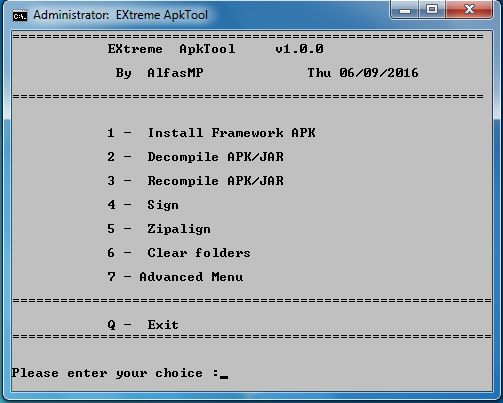Choose the Clear folders entry
This screenshot has width=503, height=403.
pos(179,253)
